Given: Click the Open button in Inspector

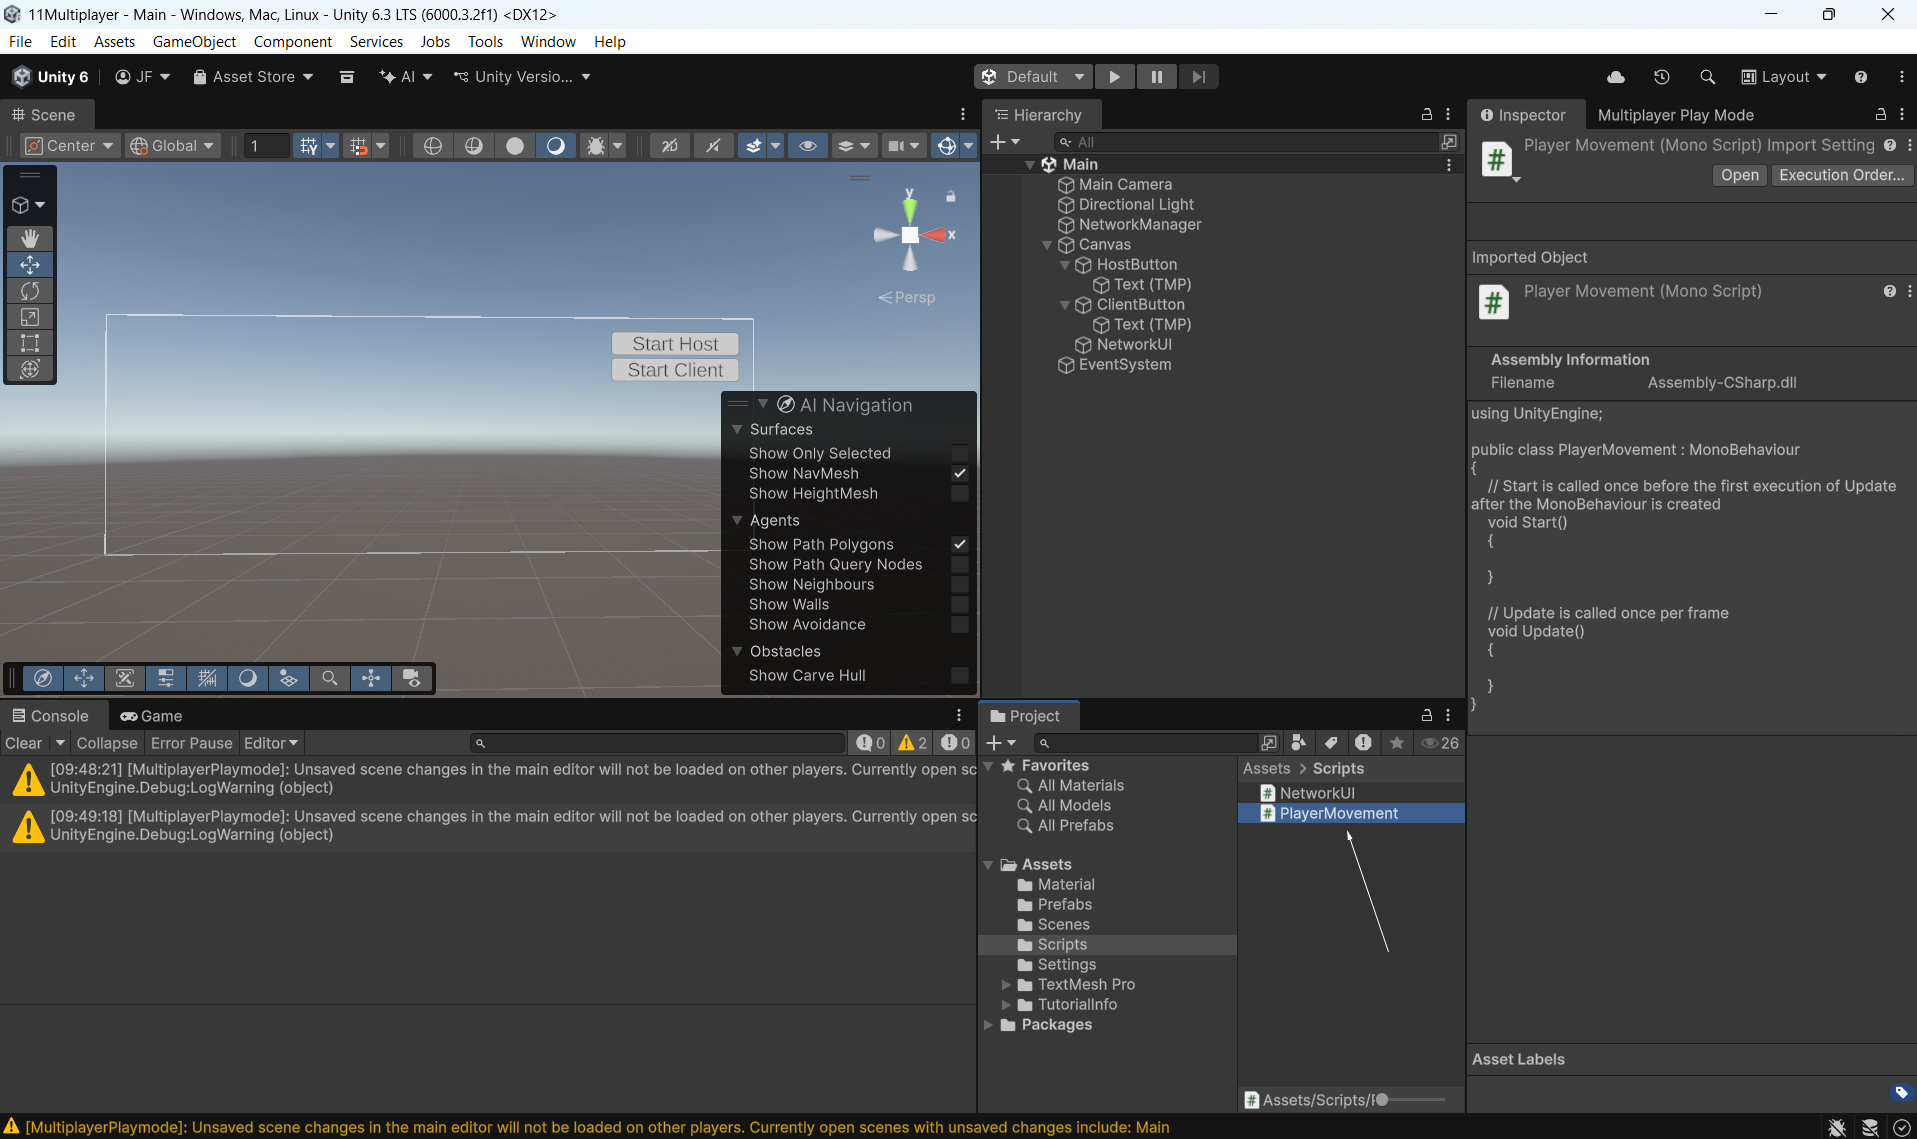Looking at the screenshot, I should pyautogui.click(x=1739, y=175).
